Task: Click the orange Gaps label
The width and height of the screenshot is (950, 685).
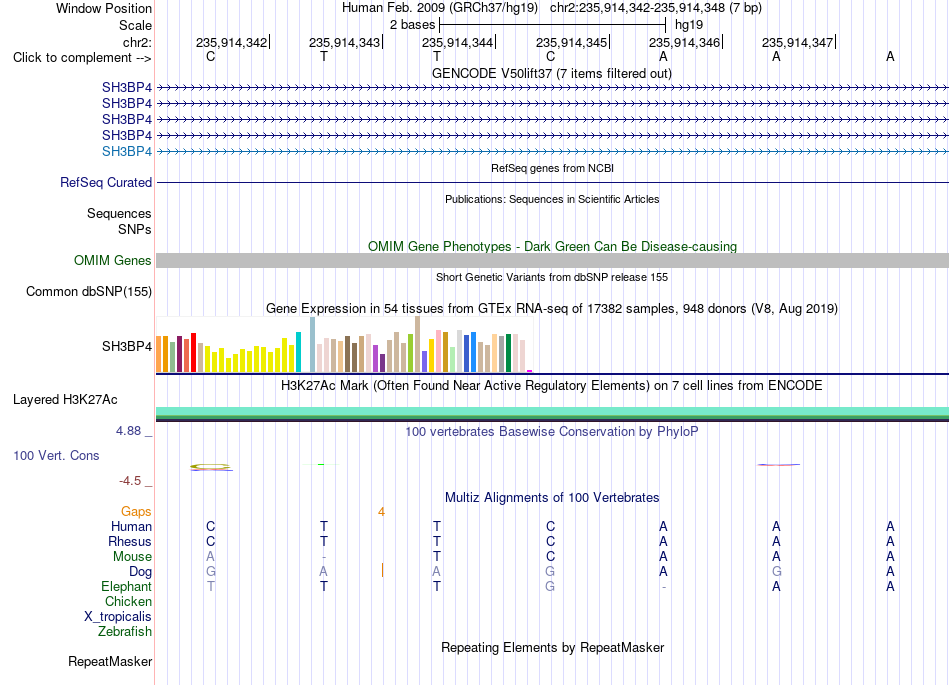Action: tap(136, 512)
